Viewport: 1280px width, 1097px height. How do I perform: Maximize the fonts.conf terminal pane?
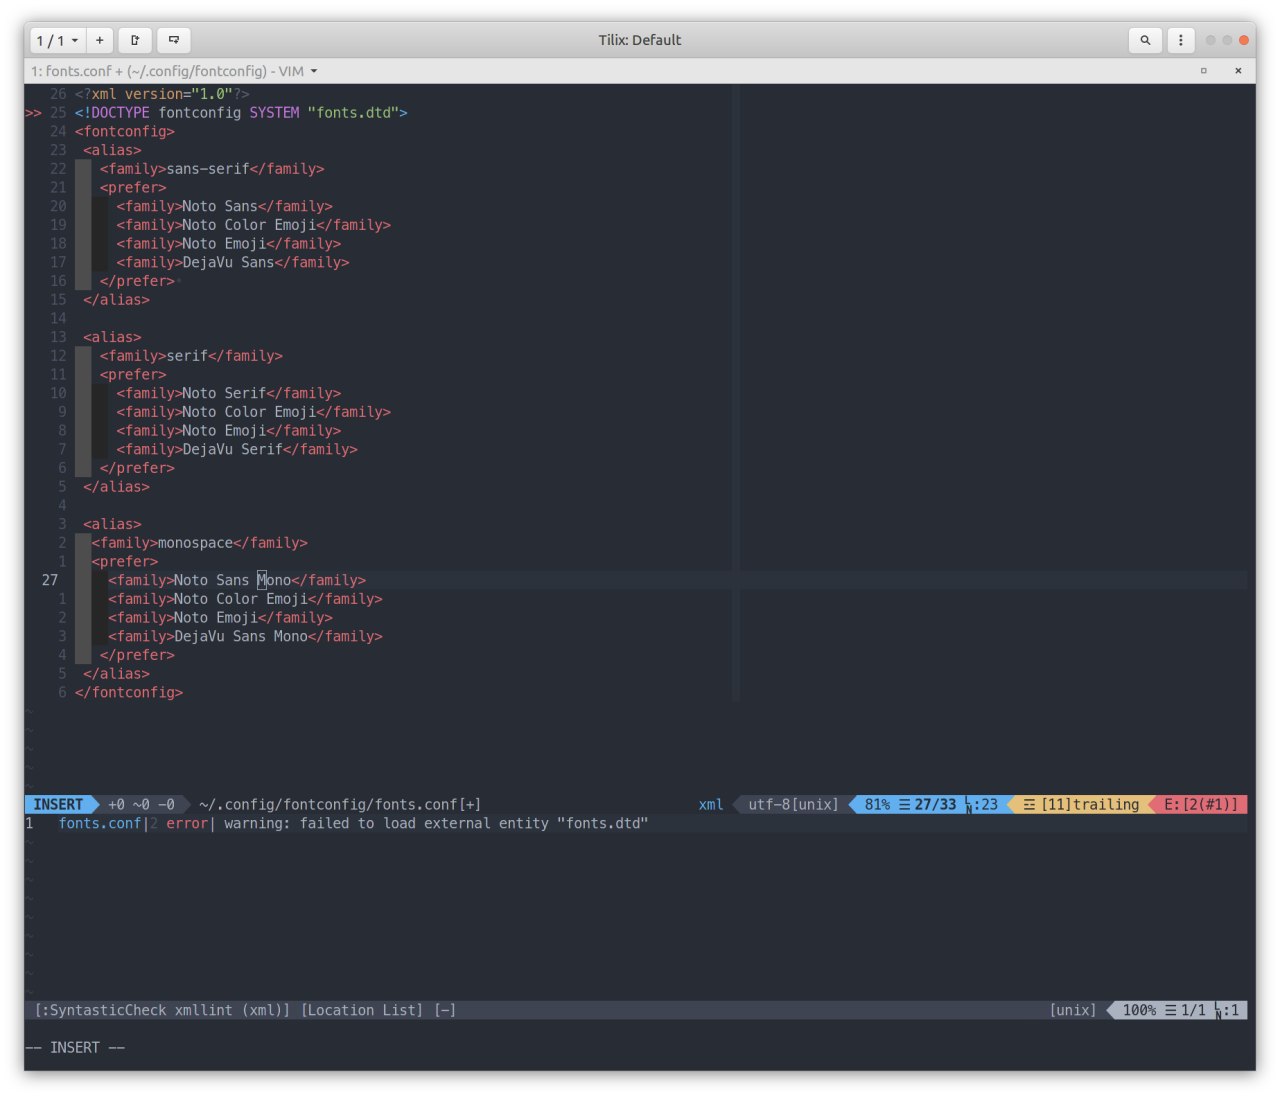coord(1203,71)
